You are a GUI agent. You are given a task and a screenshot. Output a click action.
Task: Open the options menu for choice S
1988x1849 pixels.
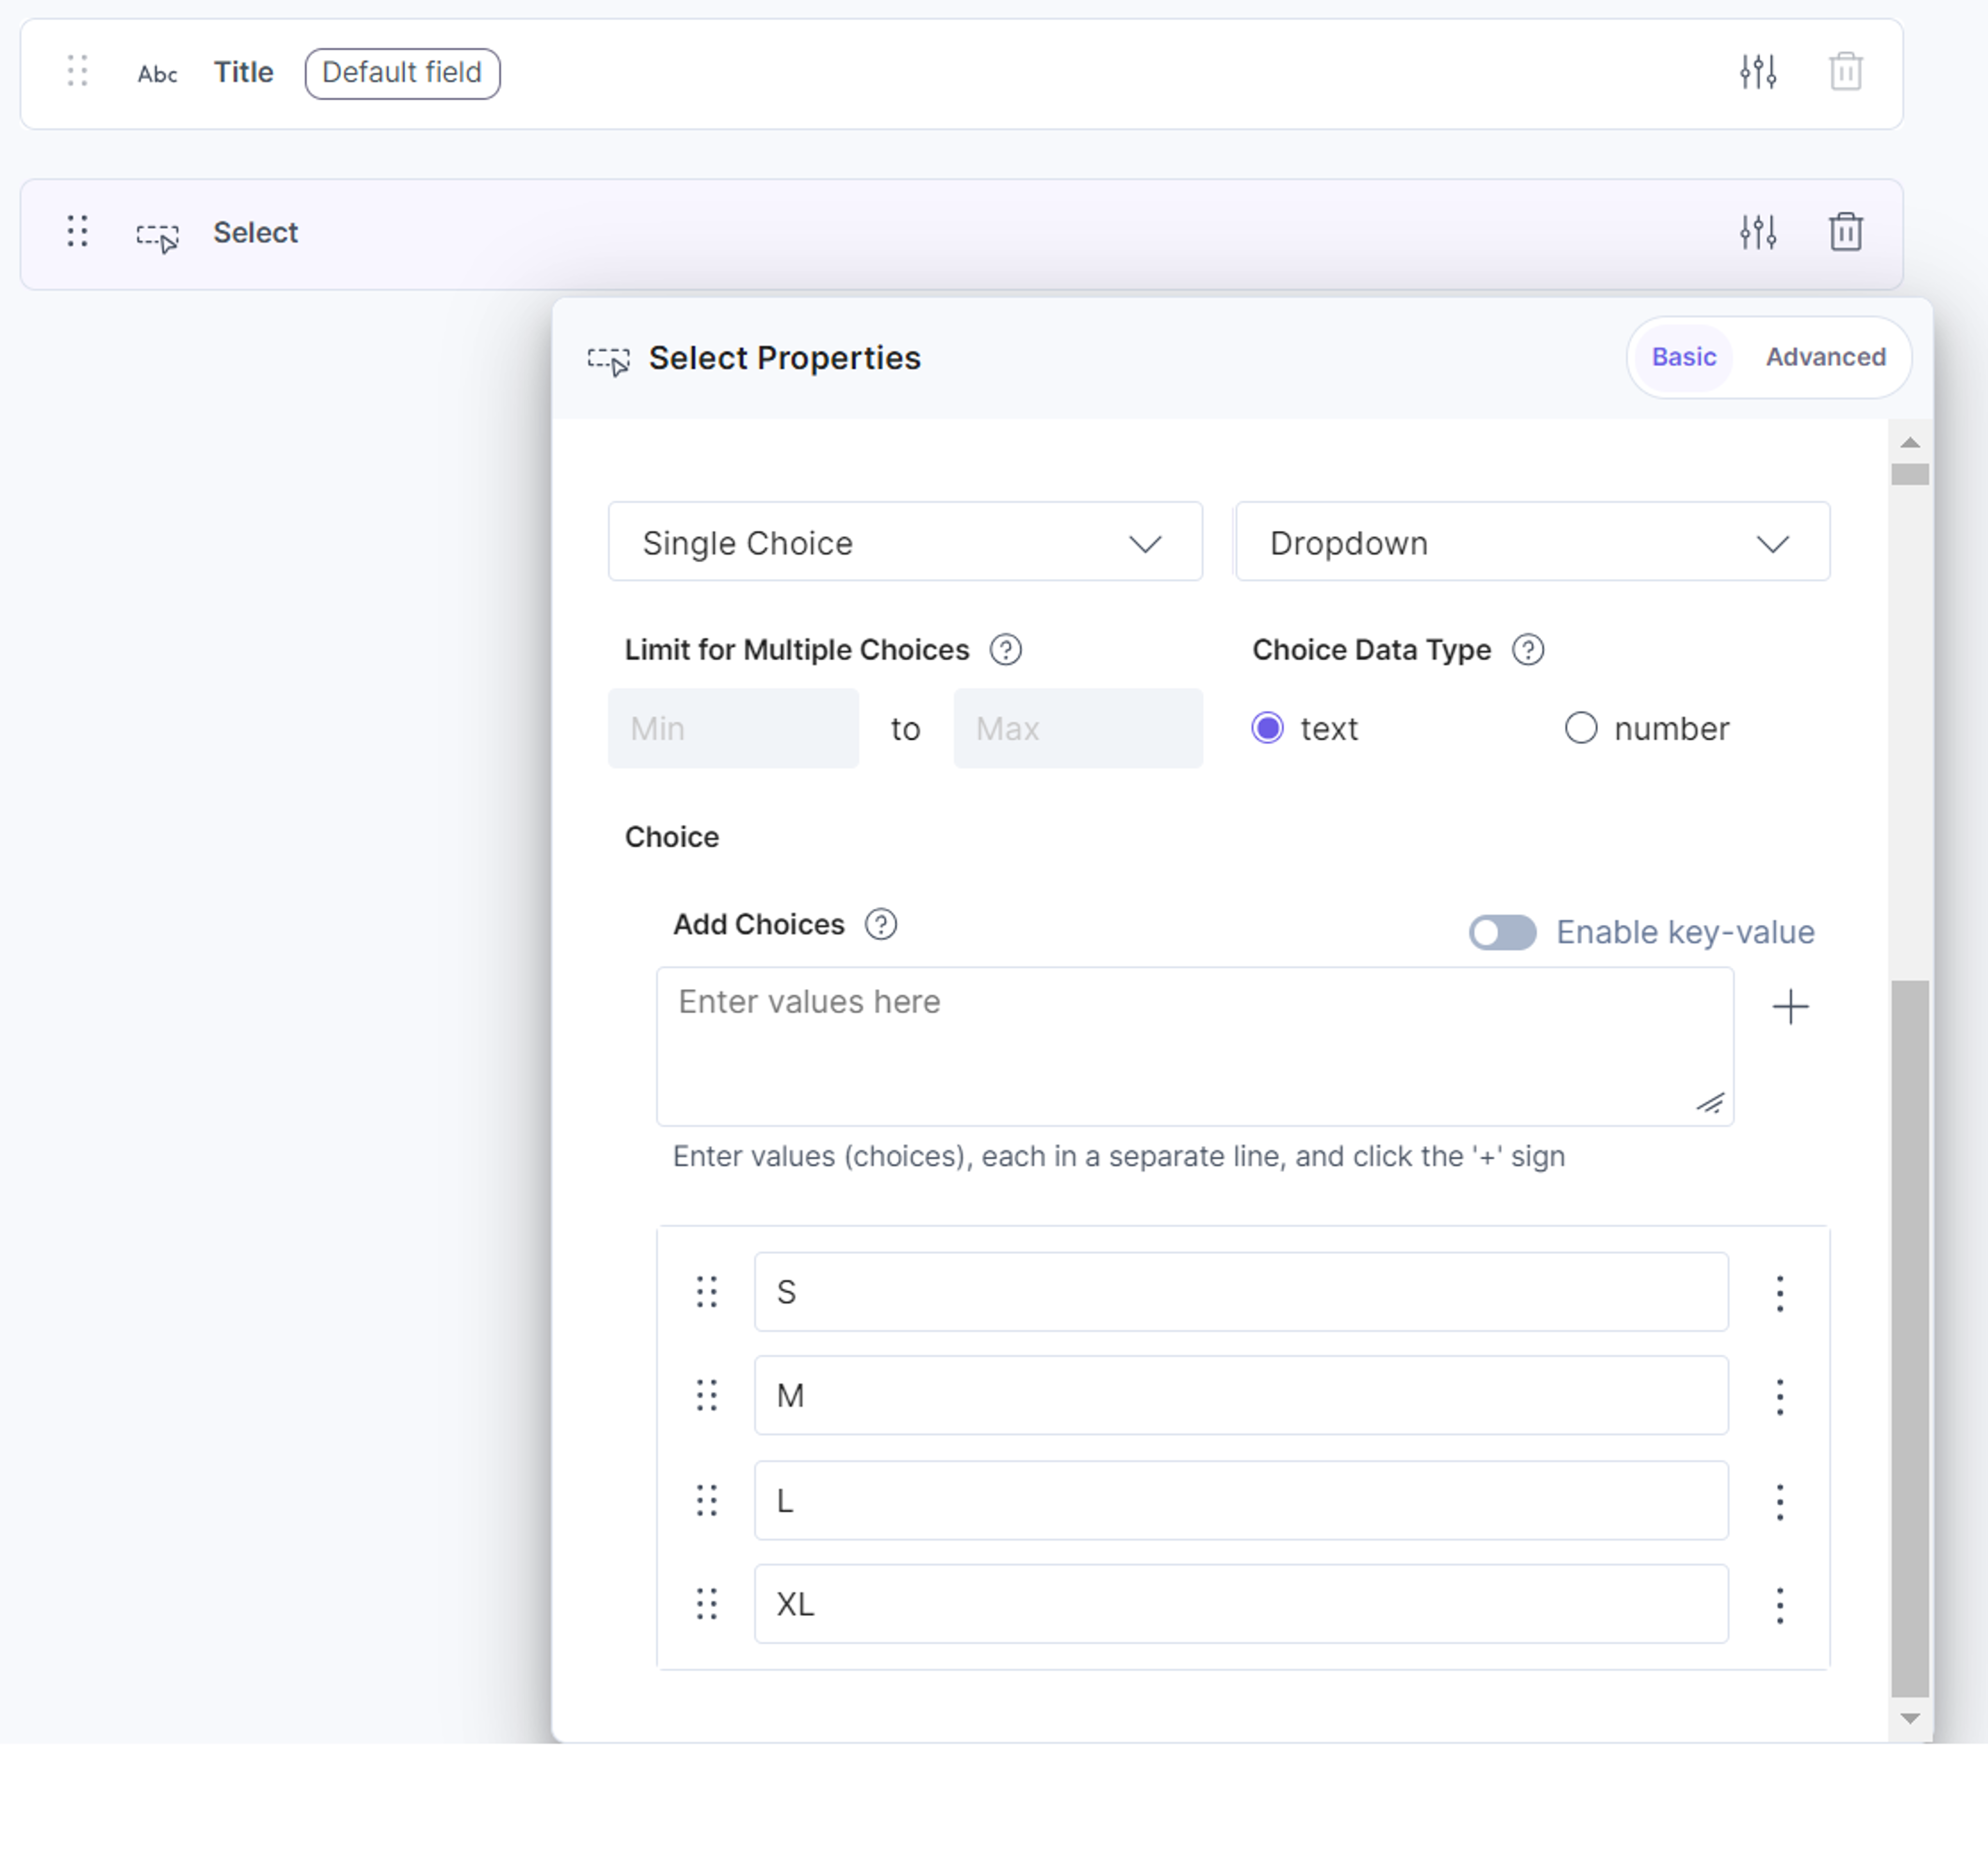tap(1779, 1293)
